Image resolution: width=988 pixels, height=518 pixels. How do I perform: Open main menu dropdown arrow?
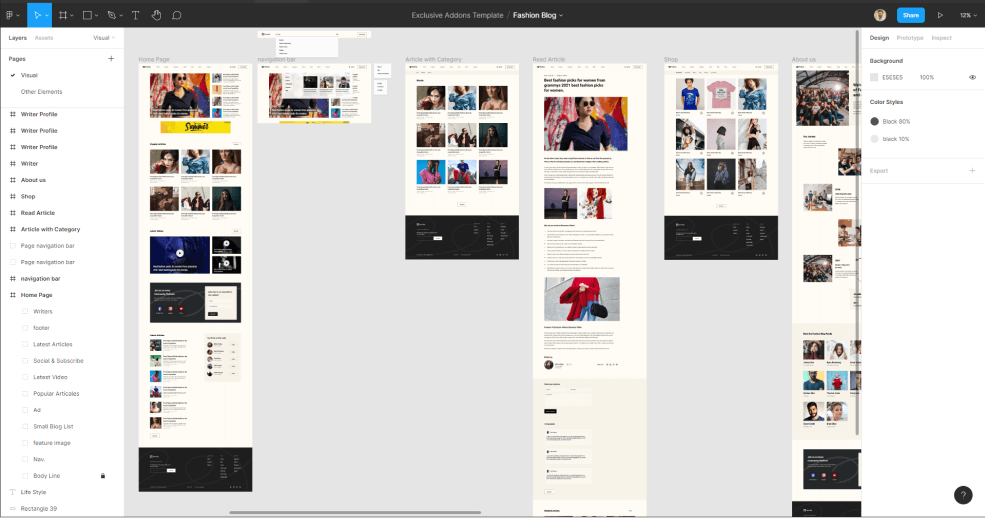coord(18,16)
